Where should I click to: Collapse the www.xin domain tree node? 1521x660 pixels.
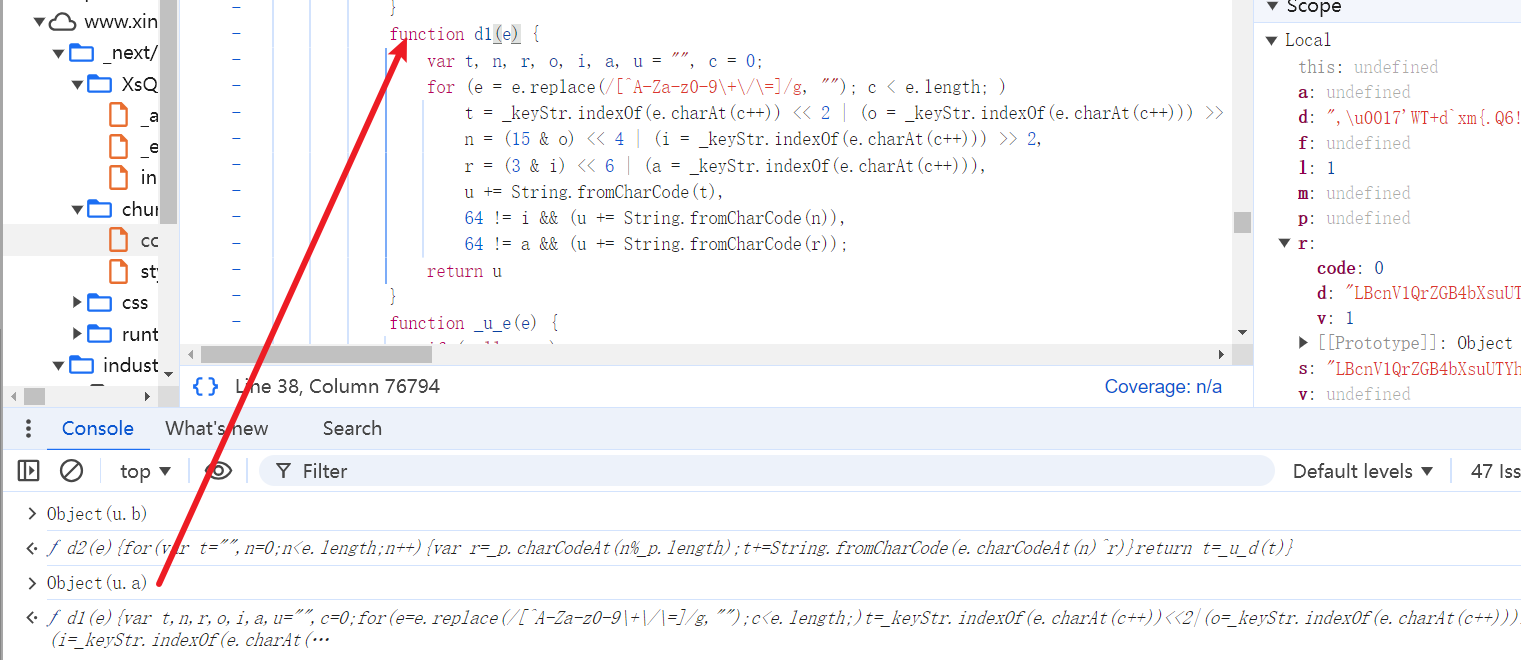[40, 21]
